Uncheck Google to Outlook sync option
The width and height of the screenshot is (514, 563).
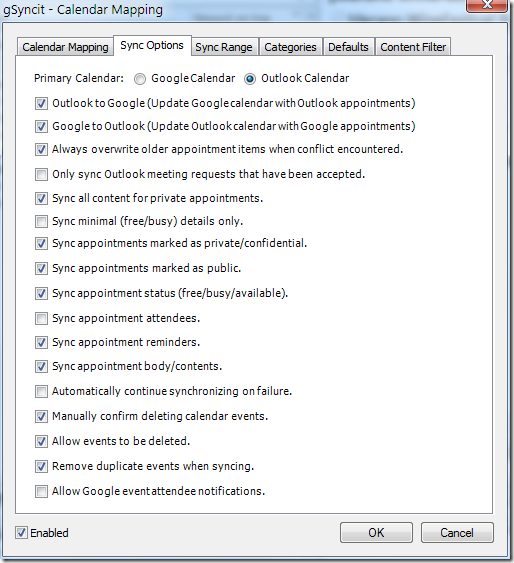tap(41, 126)
